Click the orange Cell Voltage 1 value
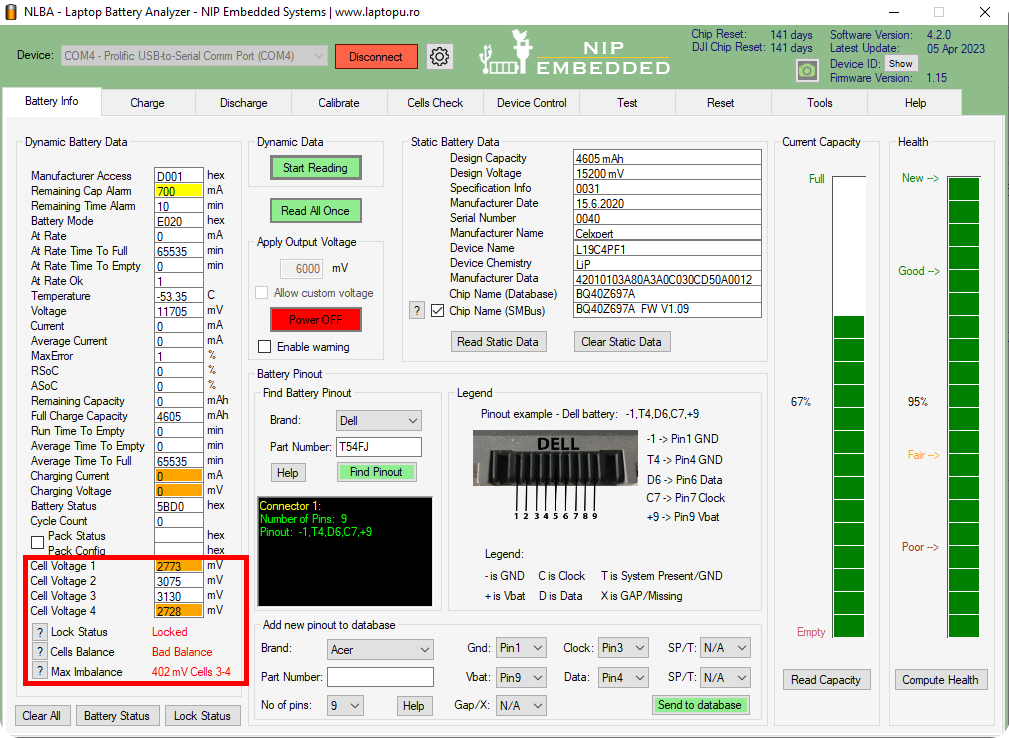The image size is (1009, 738). (179, 566)
